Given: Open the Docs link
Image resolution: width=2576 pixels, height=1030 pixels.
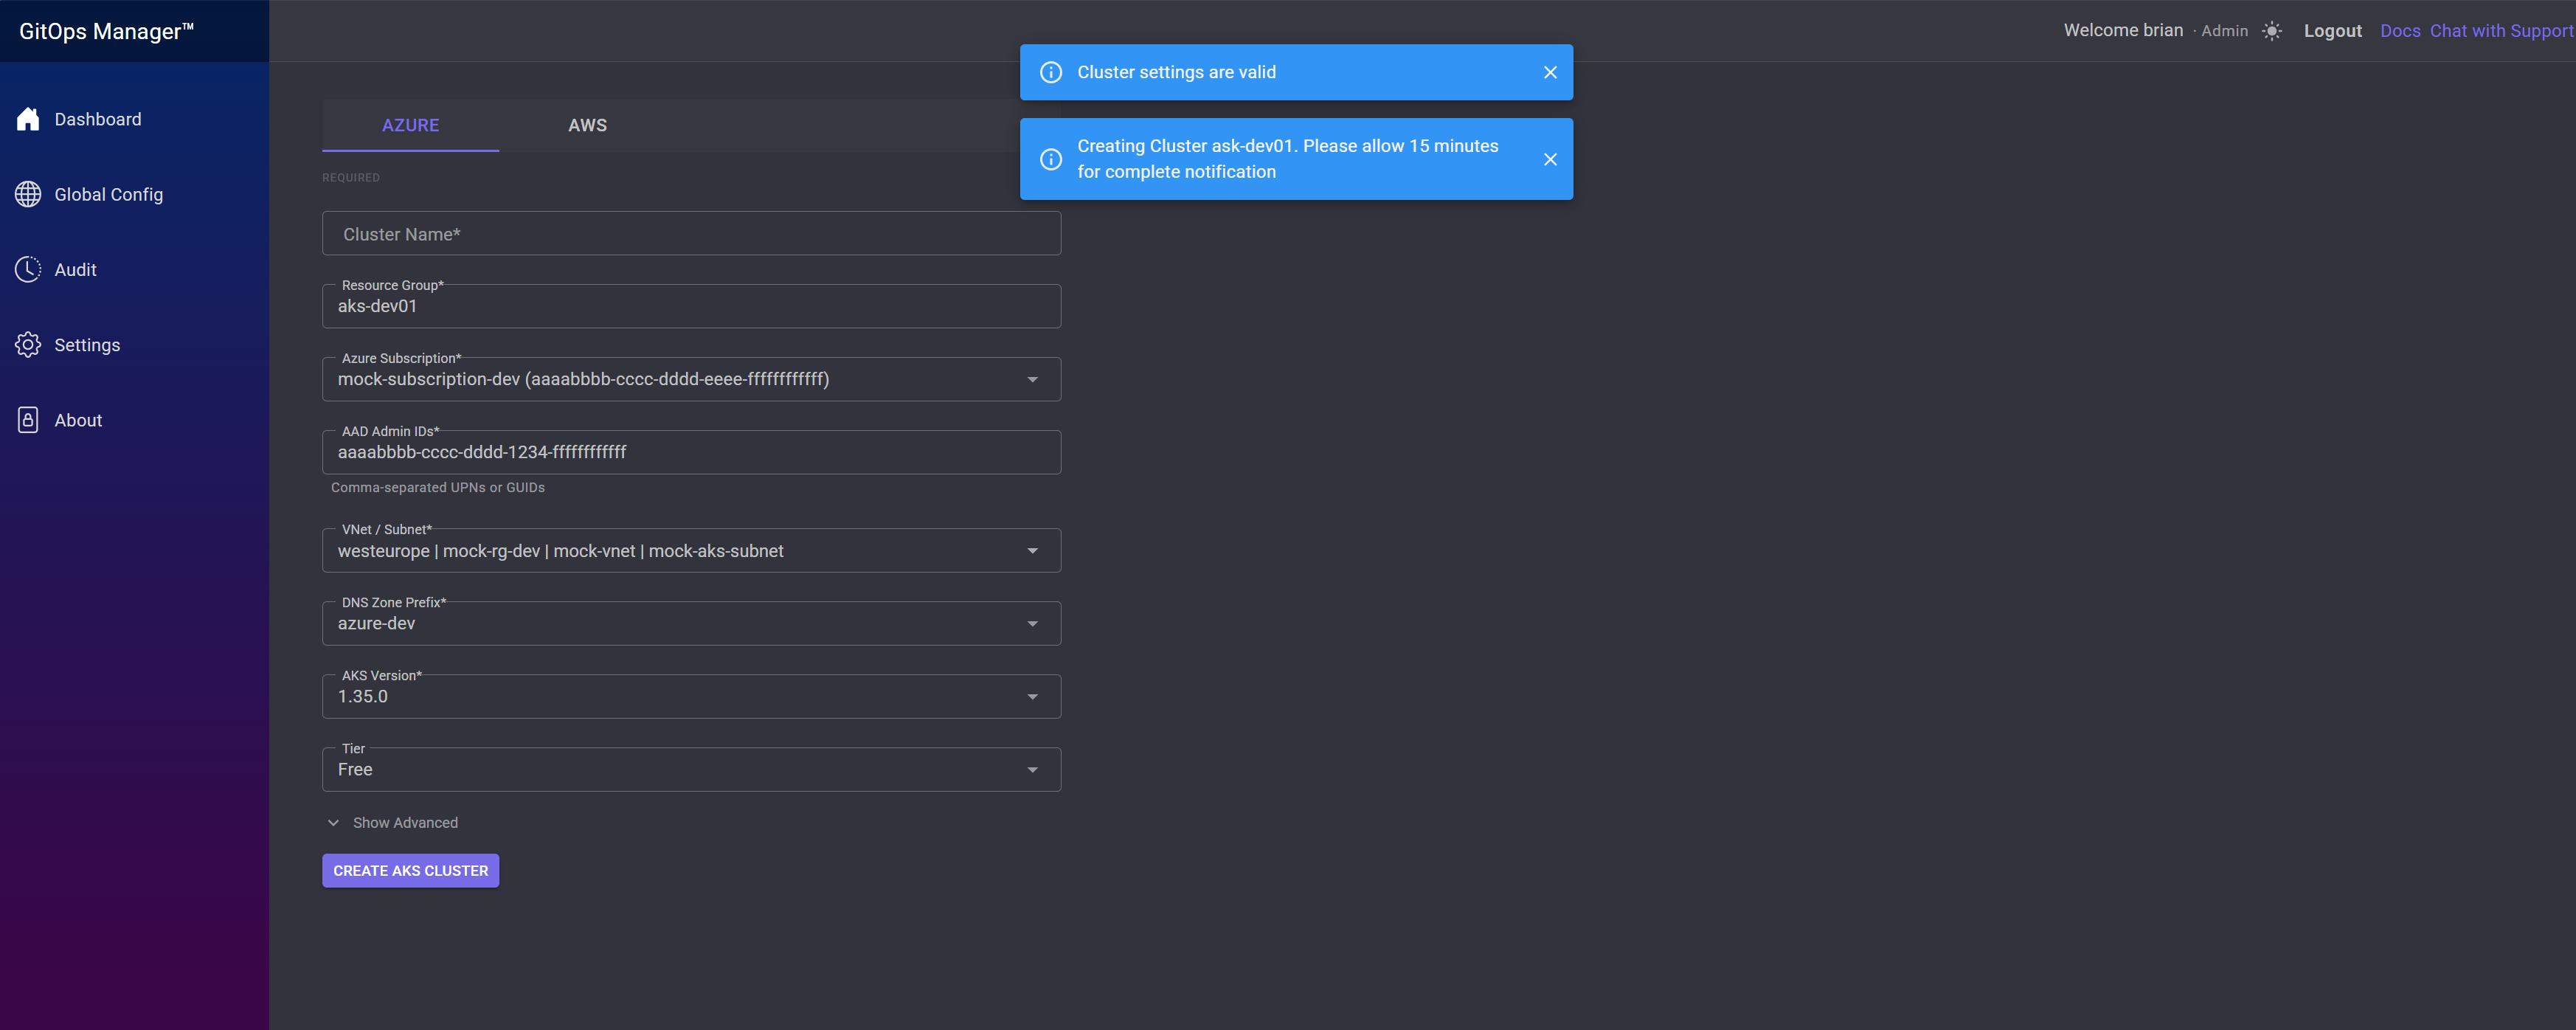Looking at the screenshot, I should tap(2400, 31).
